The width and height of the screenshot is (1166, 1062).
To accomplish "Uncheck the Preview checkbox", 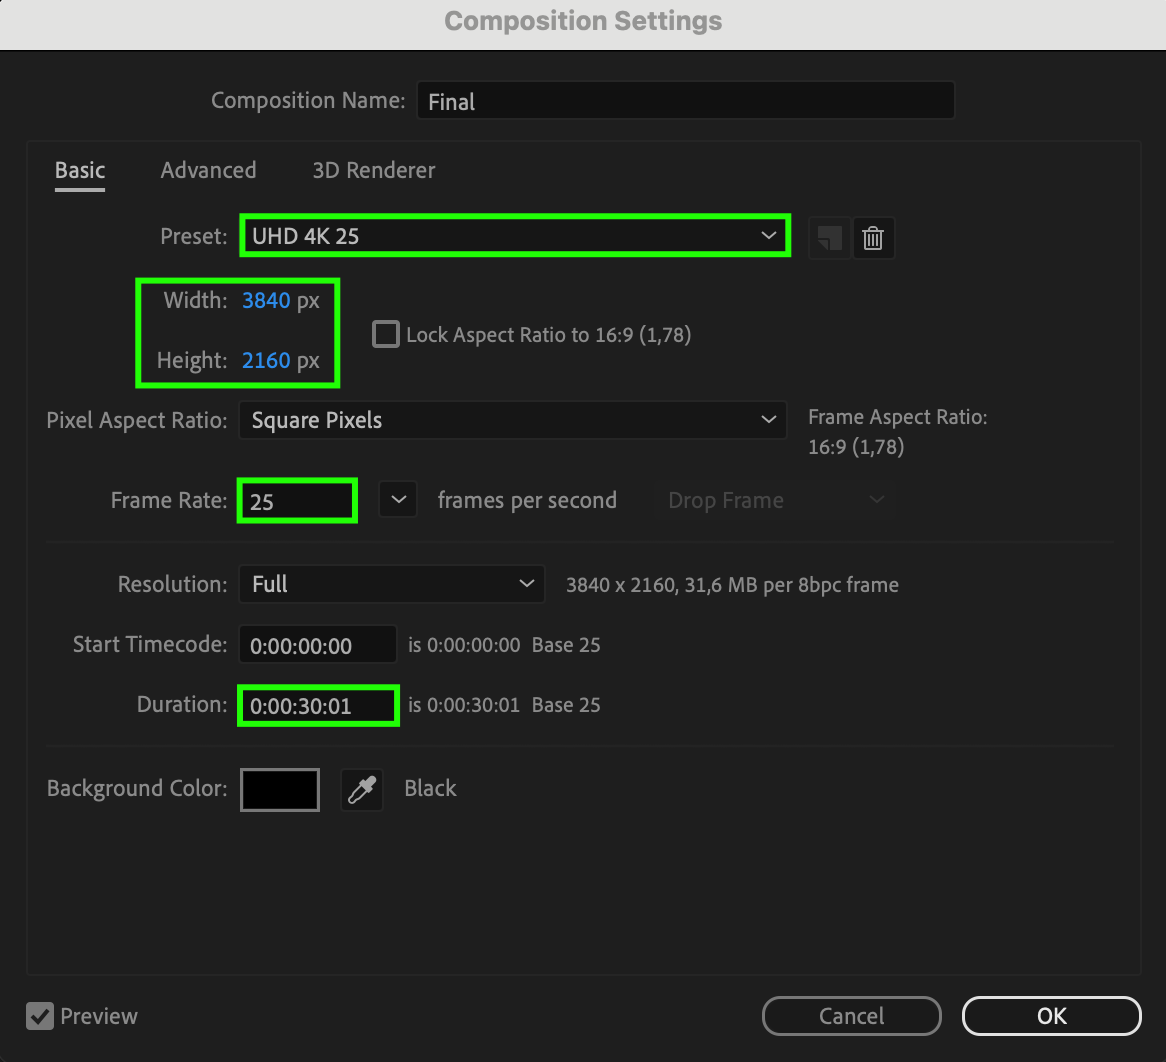I will pyautogui.click(x=40, y=1016).
